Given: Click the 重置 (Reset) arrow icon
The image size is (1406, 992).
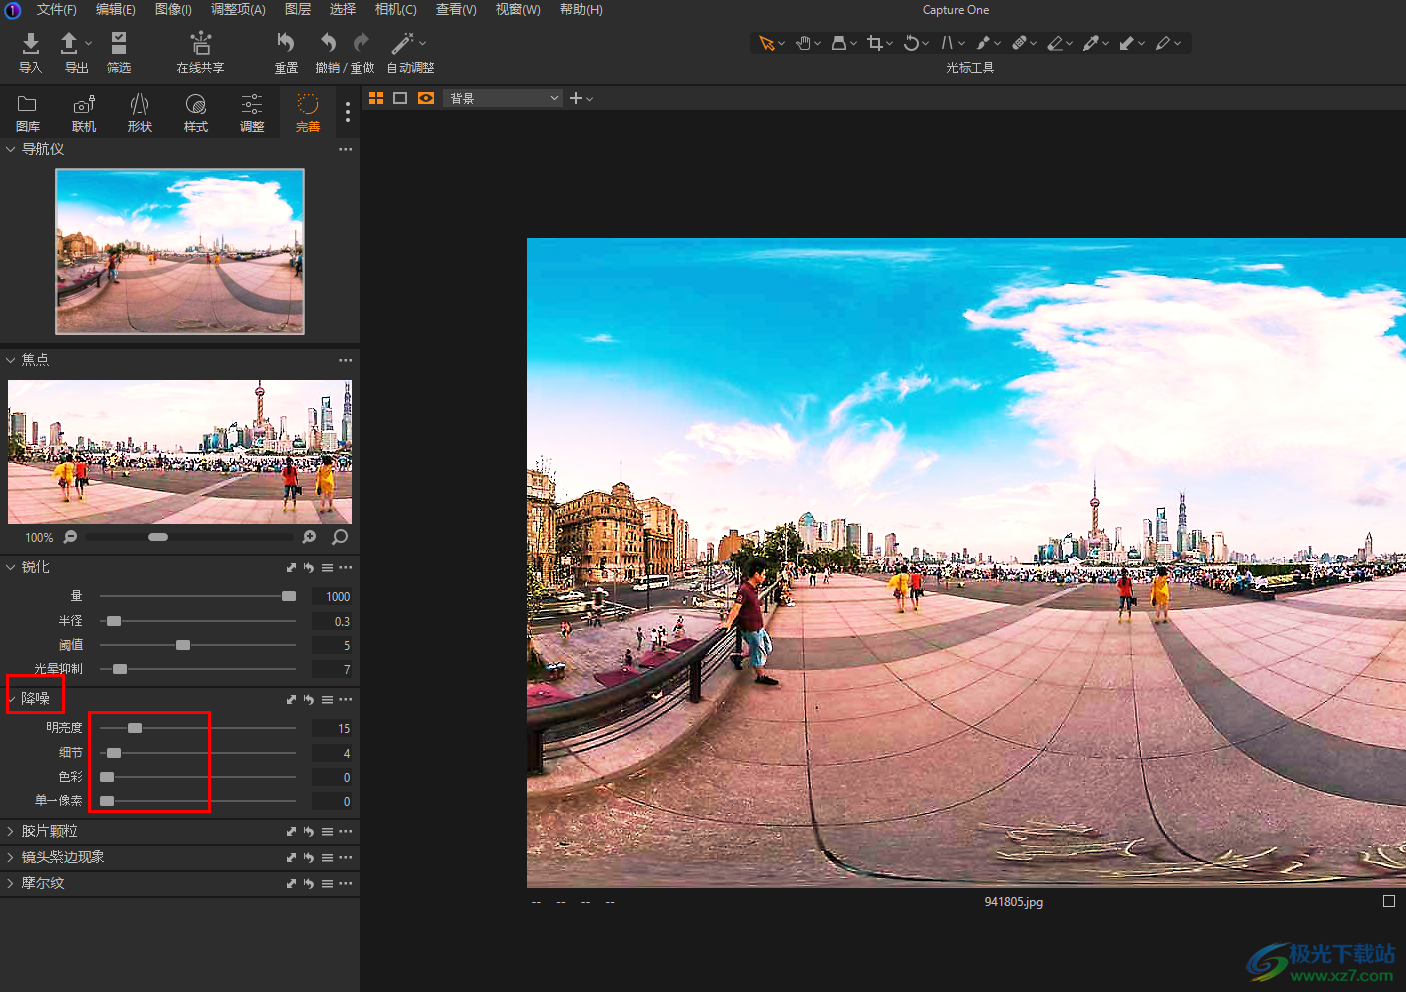Looking at the screenshot, I should (286, 43).
